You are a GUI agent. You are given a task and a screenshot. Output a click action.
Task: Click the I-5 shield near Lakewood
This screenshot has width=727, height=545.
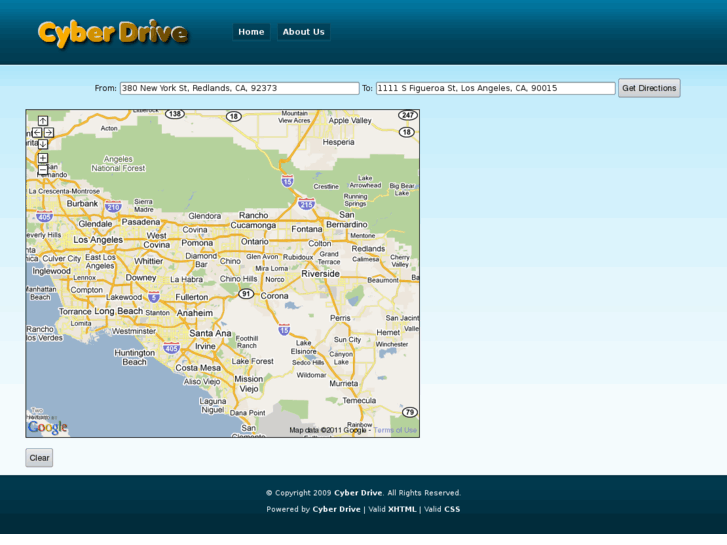coord(154,297)
